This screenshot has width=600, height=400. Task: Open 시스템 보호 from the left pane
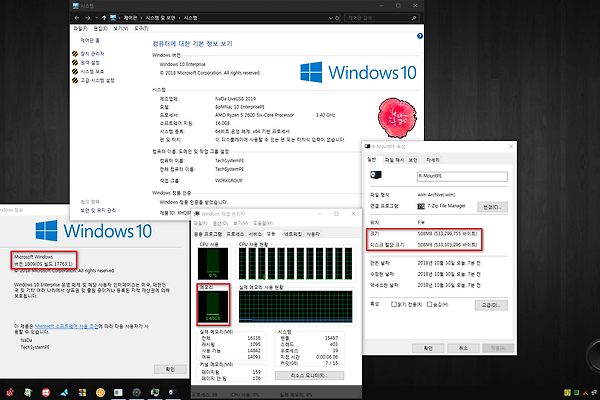tap(92, 72)
